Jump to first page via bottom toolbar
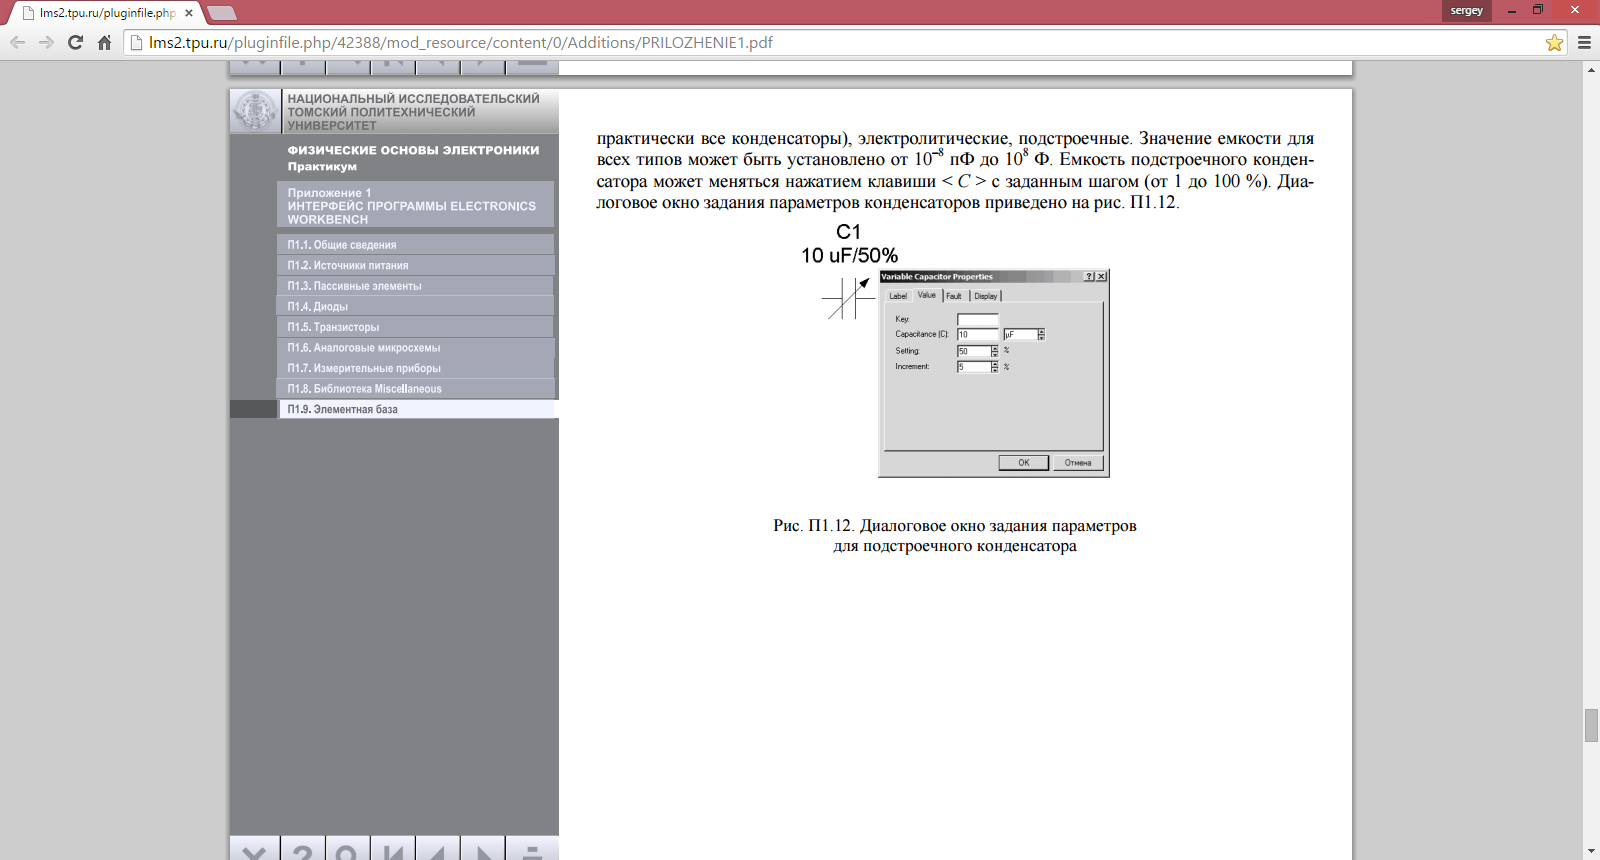The width and height of the screenshot is (1600, 860). (x=393, y=850)
